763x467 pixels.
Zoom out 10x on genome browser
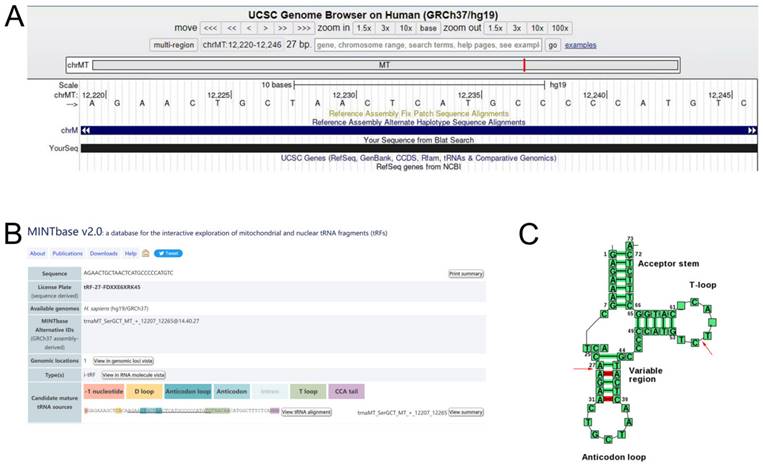pos(537,28)
